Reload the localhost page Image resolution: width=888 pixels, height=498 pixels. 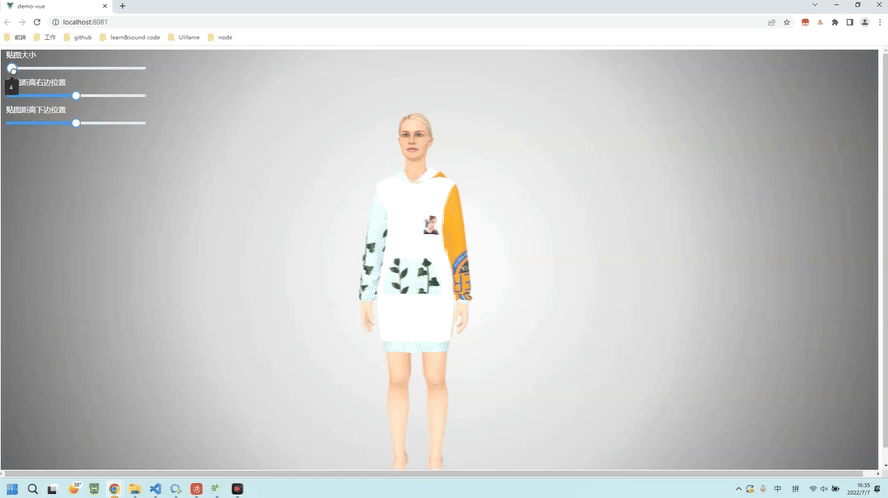[x=37, y=22]
